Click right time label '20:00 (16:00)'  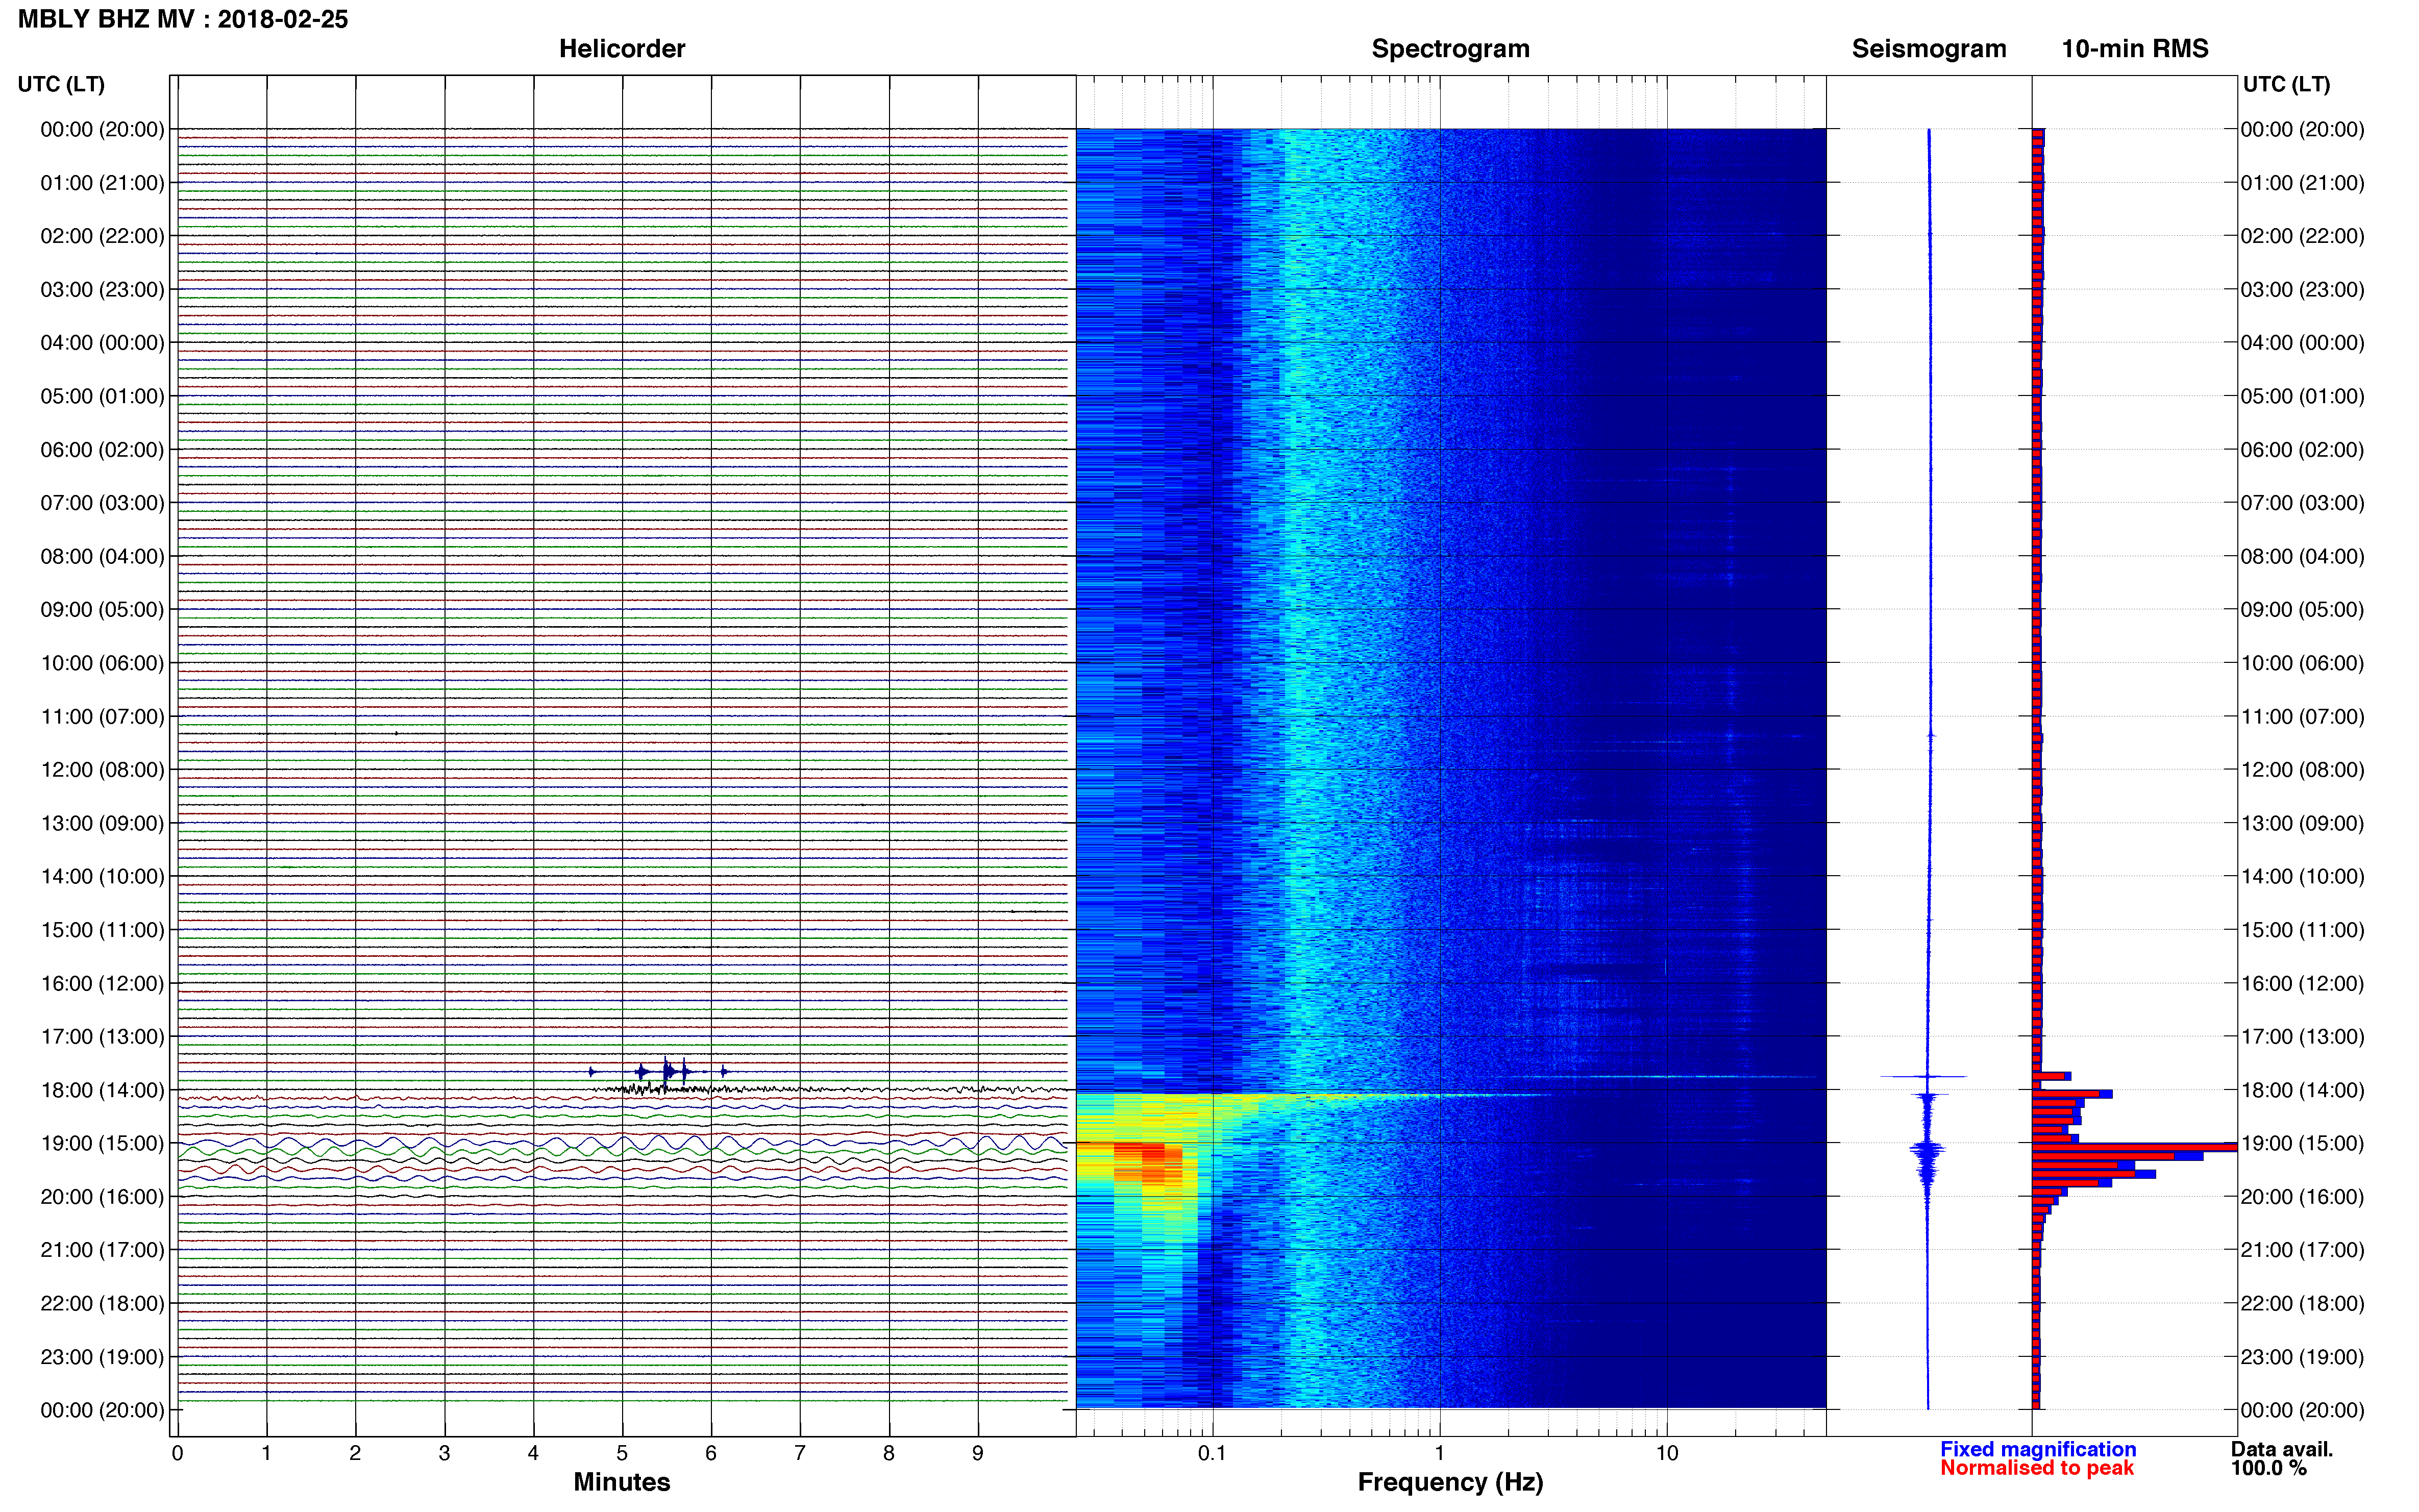[x=2302, y=1197]
